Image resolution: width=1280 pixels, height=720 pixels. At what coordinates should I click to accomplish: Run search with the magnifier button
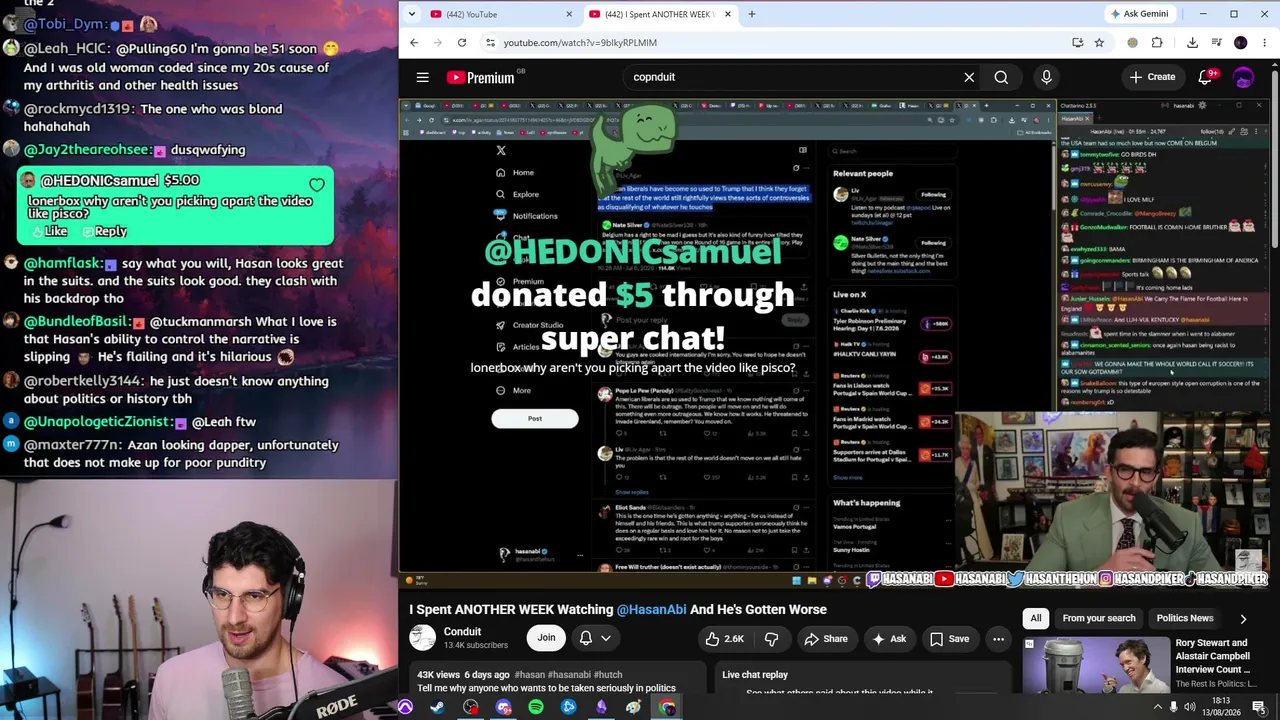[x=1001, y=77]
